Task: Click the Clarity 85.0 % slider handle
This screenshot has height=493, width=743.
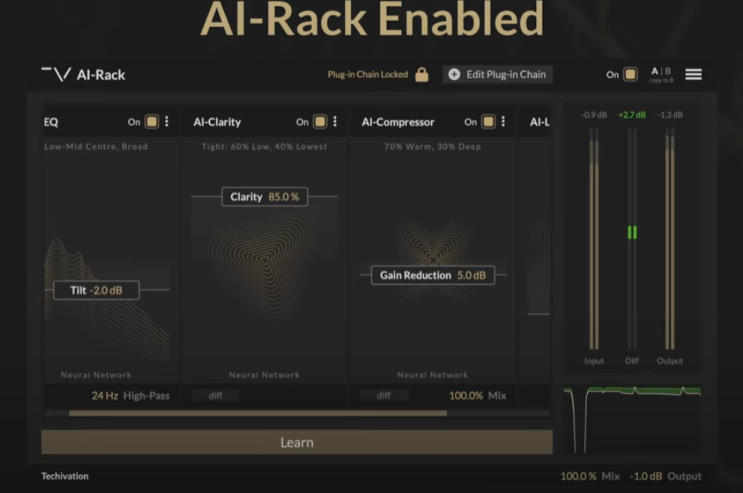Action: coord(264,197)
